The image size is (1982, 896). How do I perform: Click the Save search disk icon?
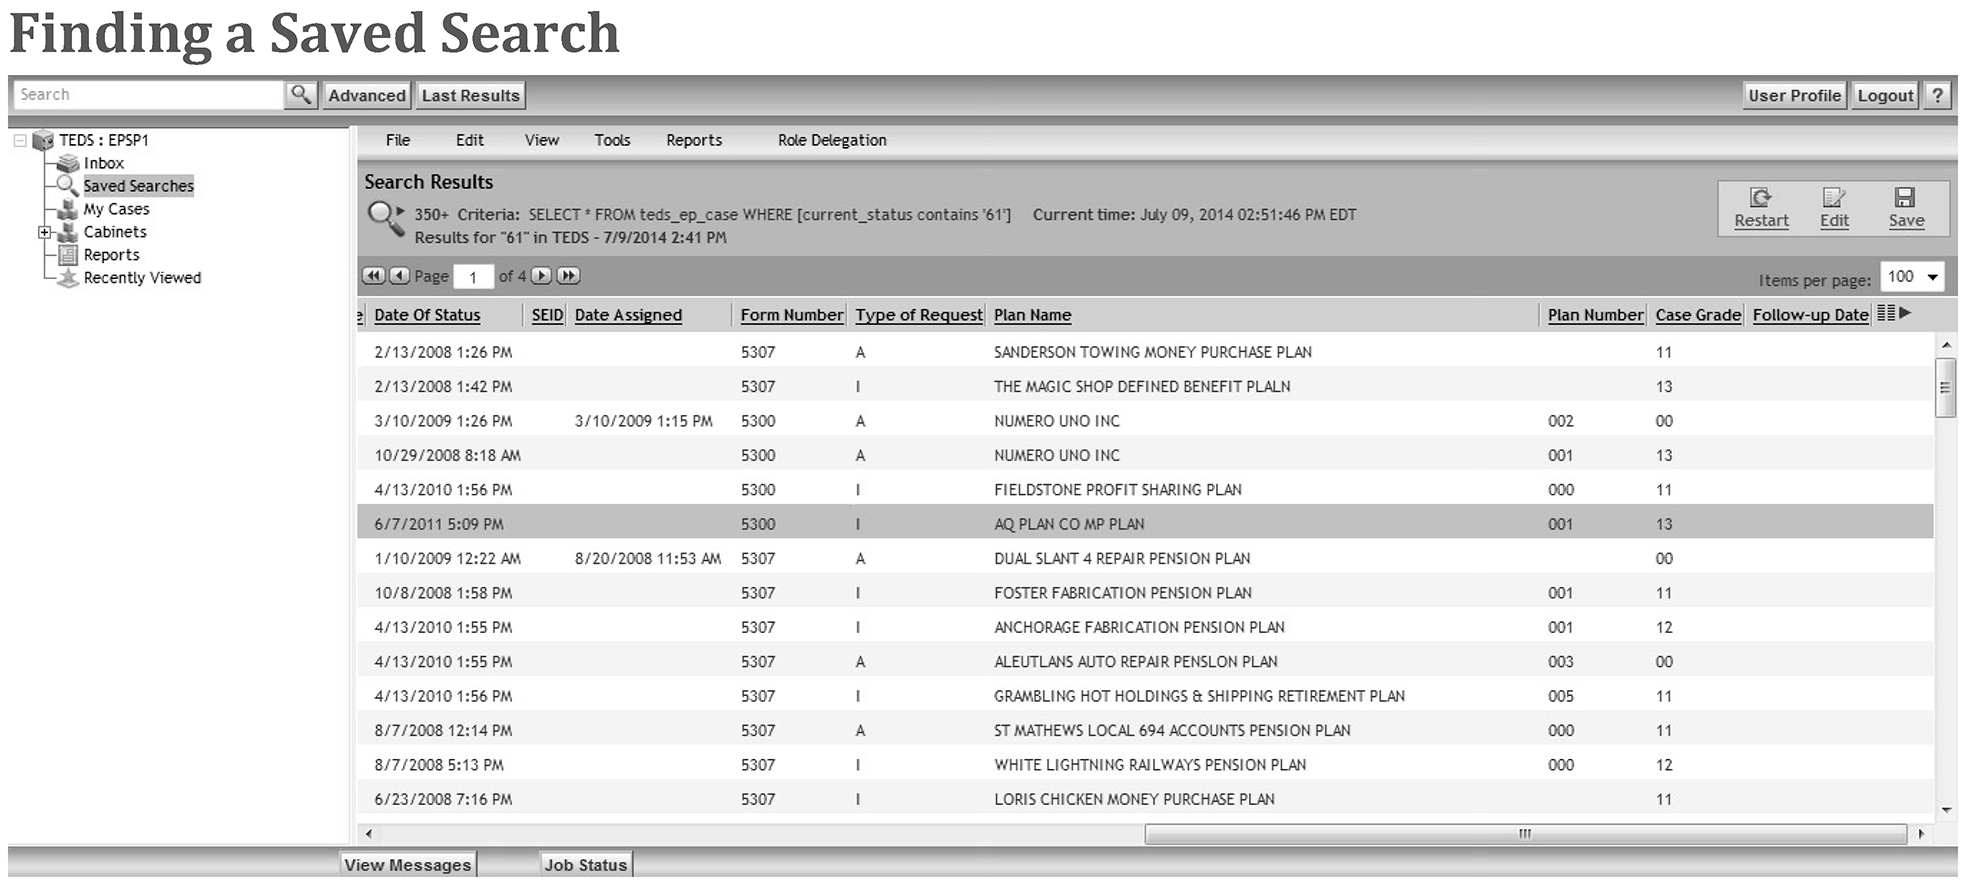click(1905, 198)
